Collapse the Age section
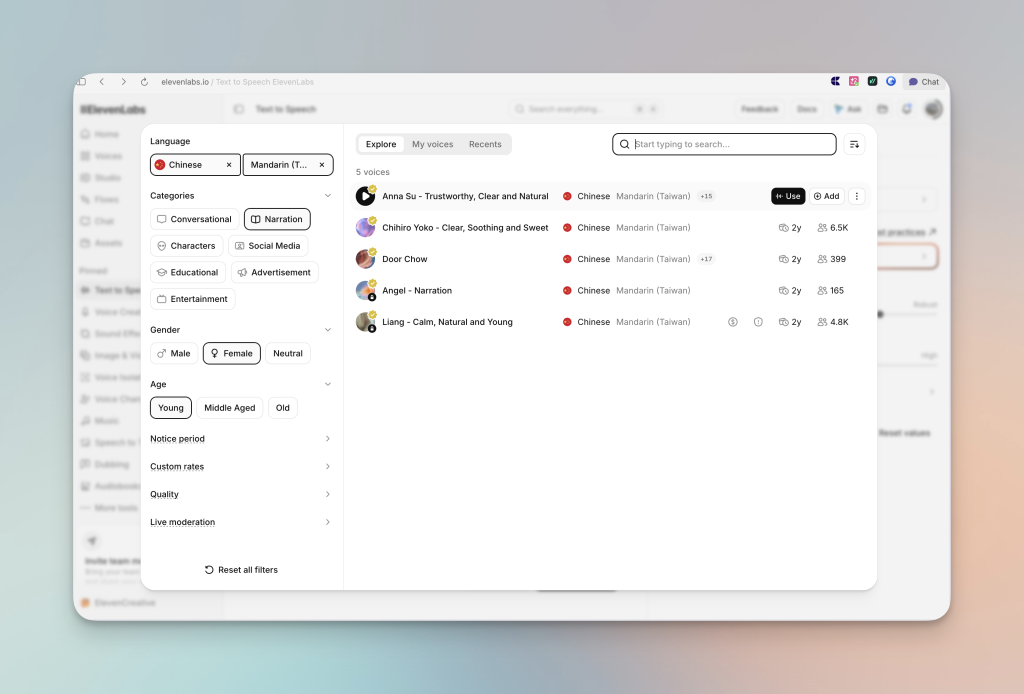Image resolution: width=1024 pixels, height=694 pixels. coord(328,385)
